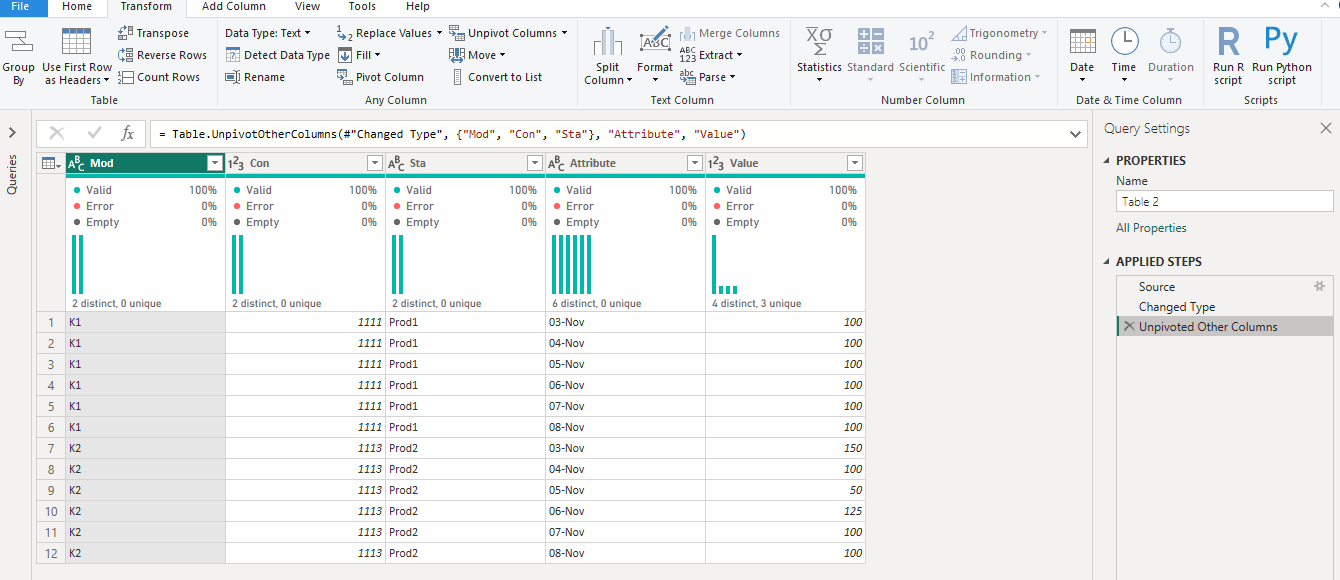
Task: Click Detect Data Type
Action: tap(277, 55)
